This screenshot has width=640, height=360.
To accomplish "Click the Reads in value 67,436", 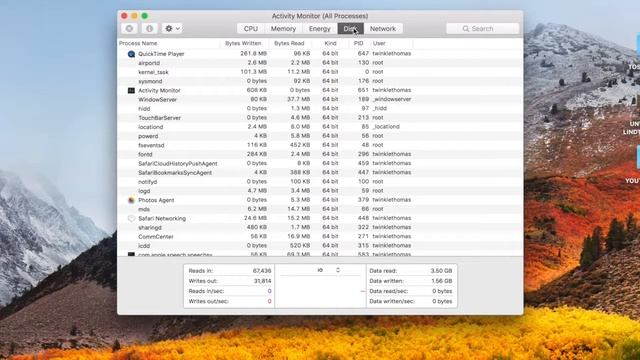I will 262,271.
